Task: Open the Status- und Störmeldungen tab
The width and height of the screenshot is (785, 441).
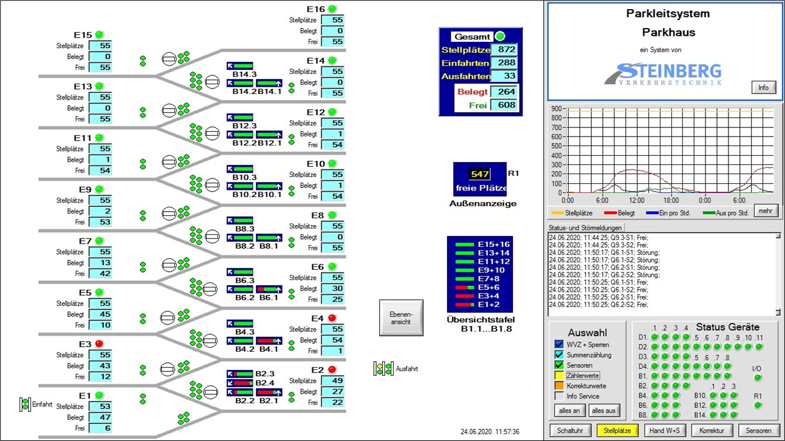Action: (x=585, y=227)
